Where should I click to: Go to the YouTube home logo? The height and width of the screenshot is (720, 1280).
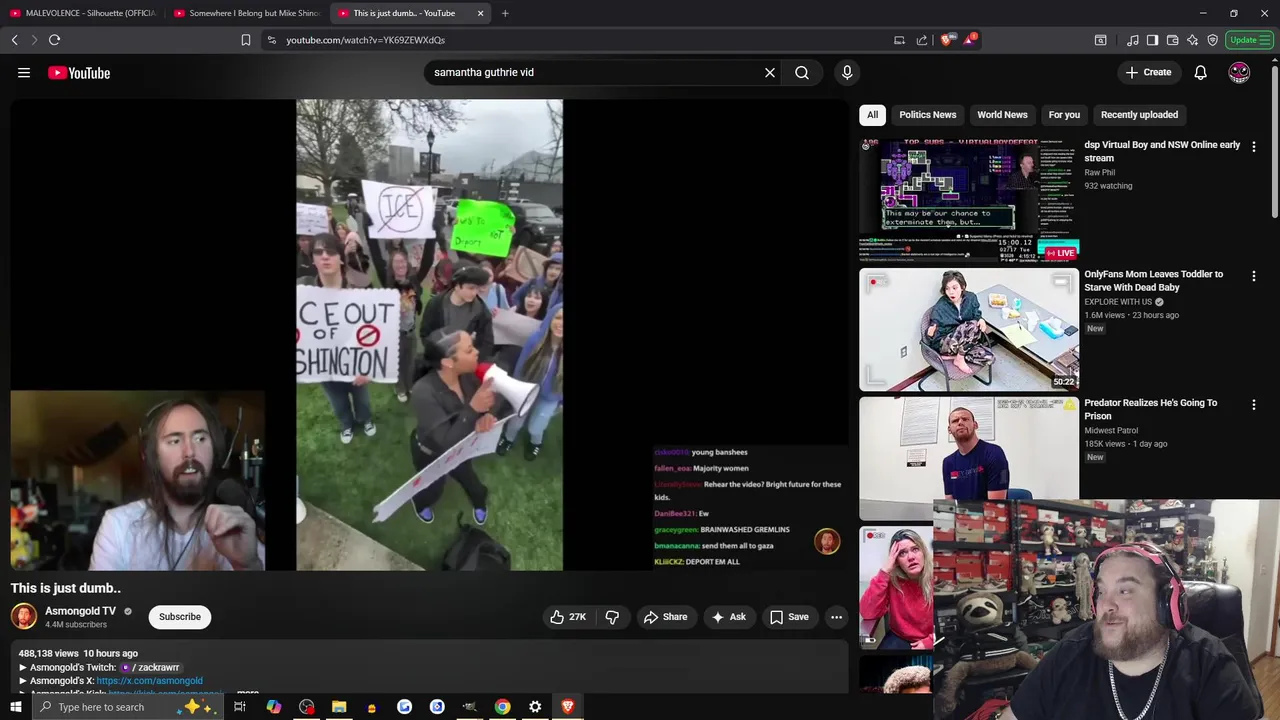[x=79, y=73]
